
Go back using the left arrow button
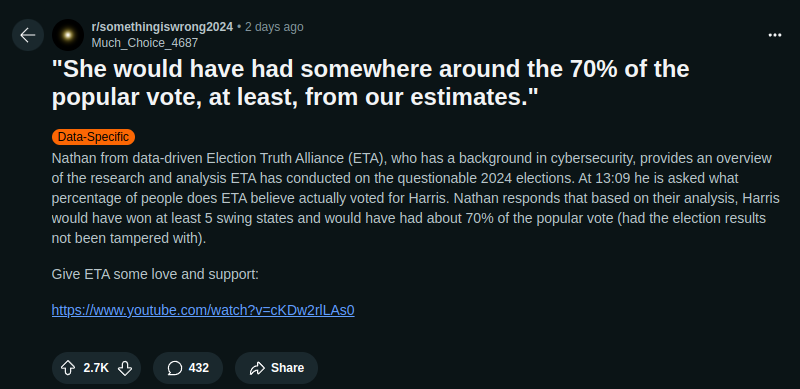(28, 35)
